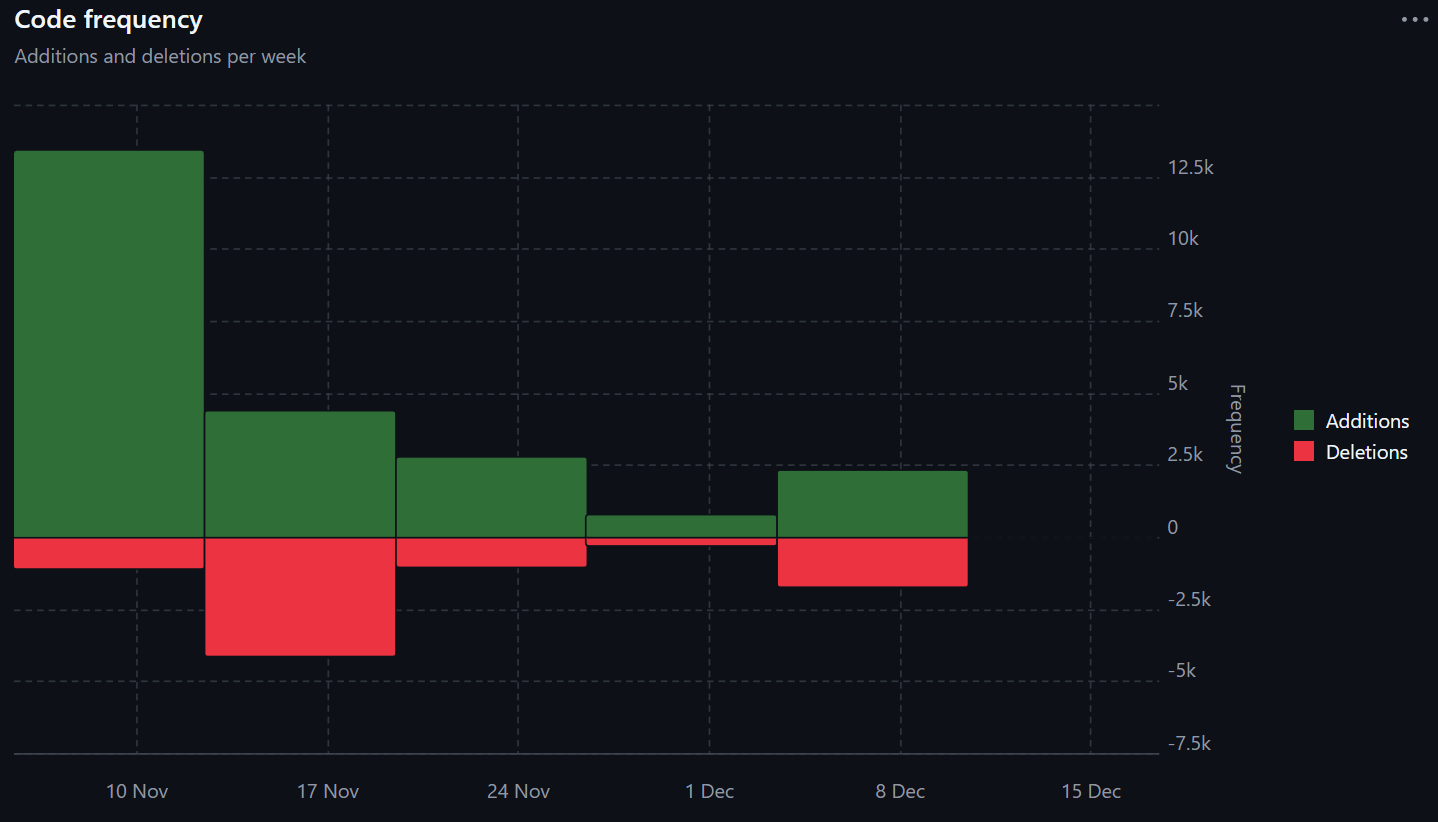This screenshot has height=822, width=1438.
Task: Click the 15 Dec x-axis label
Action: (x=1090, y=791)
